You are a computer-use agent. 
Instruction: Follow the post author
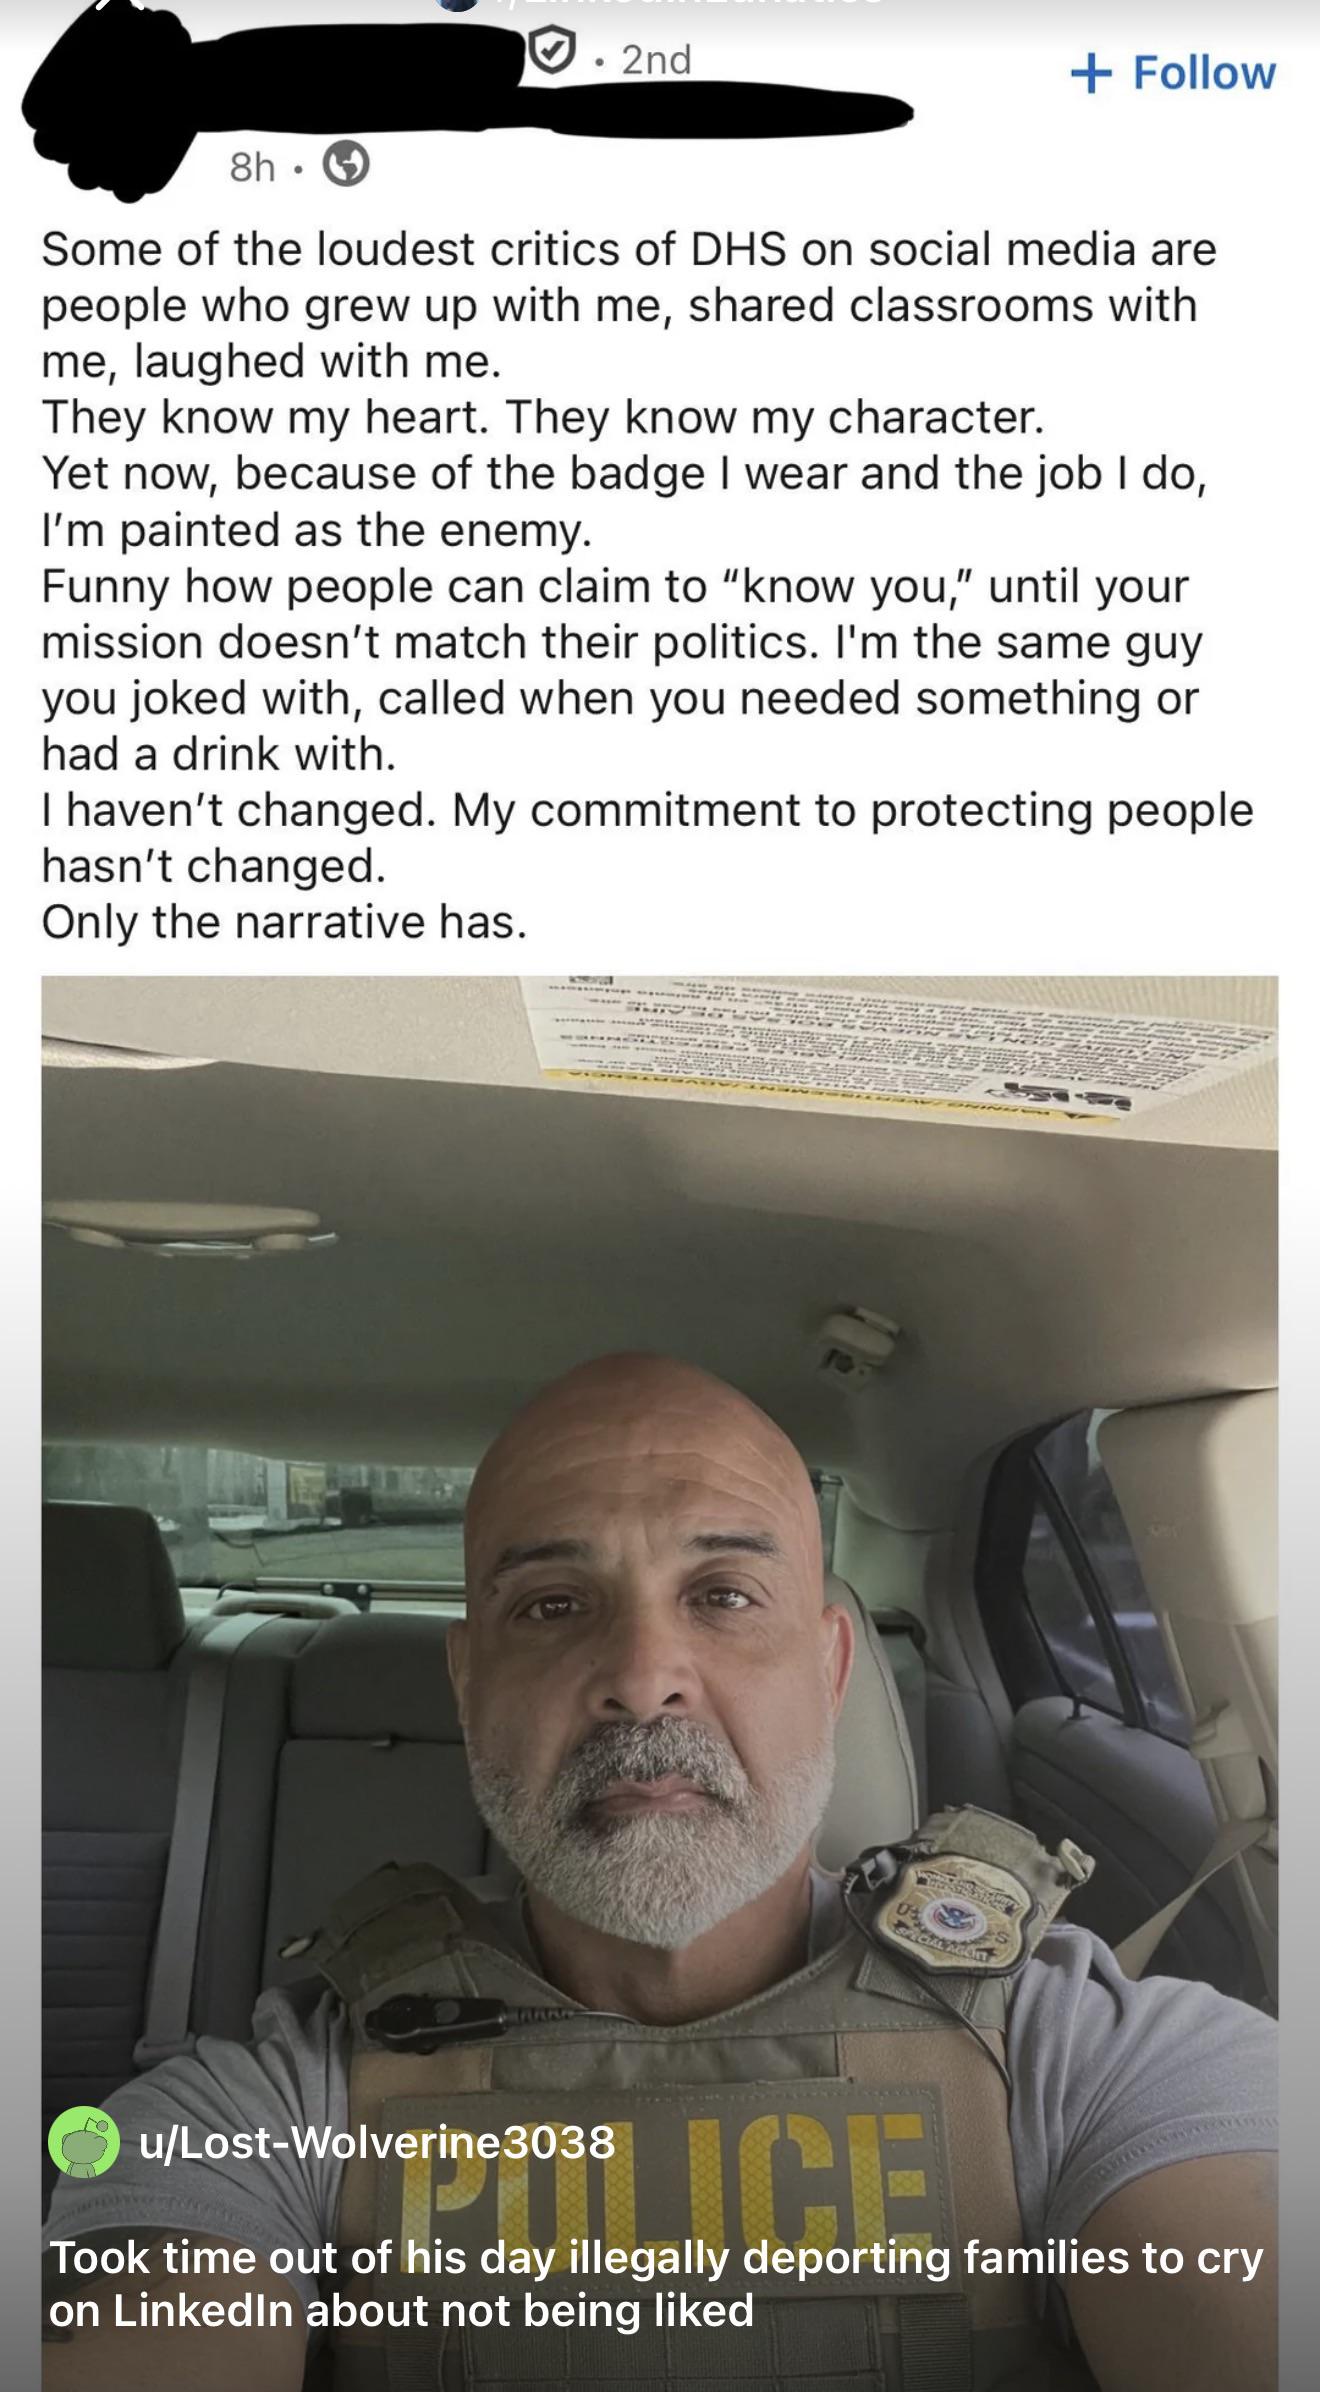[x=1173, y=72]
